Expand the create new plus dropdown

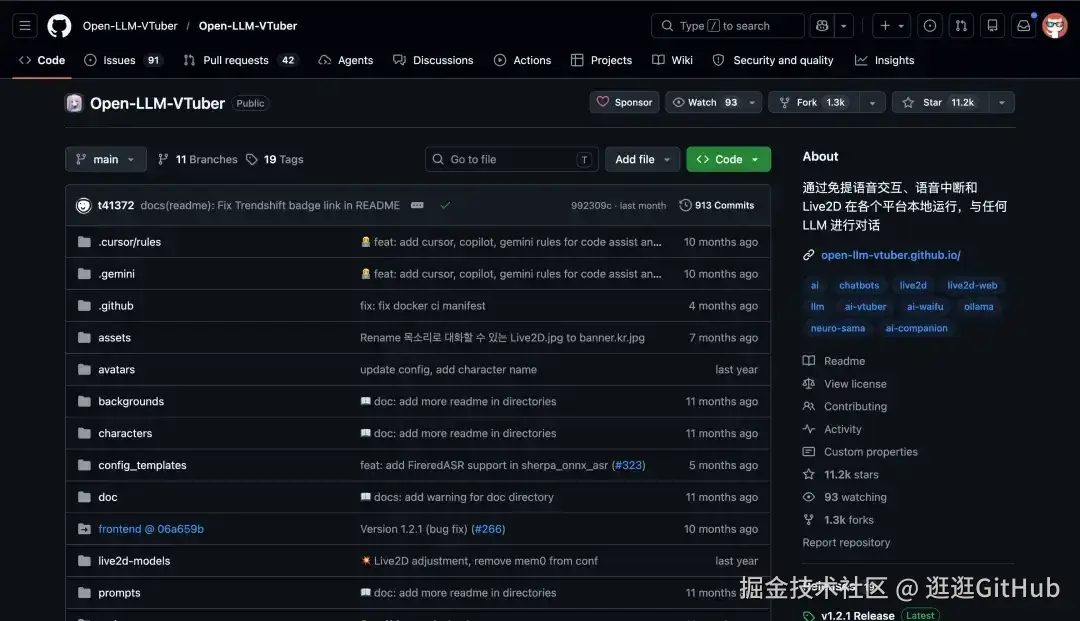[x=892, y=26]
